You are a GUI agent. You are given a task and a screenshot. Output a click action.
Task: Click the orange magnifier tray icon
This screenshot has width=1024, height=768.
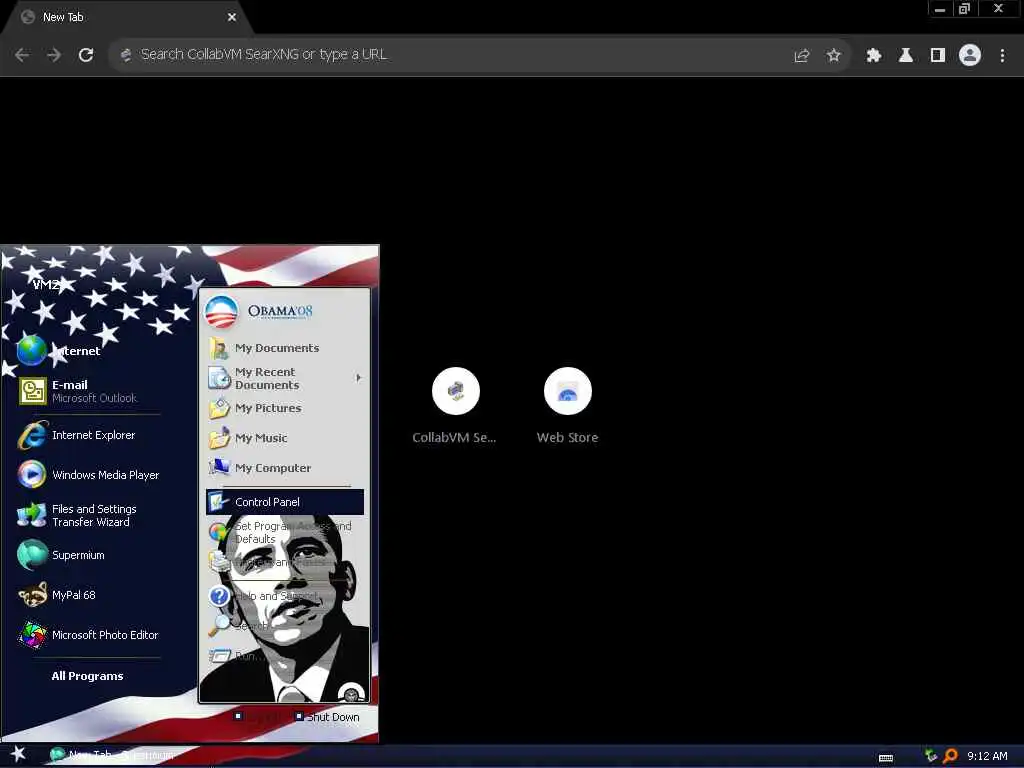(951, 756)
